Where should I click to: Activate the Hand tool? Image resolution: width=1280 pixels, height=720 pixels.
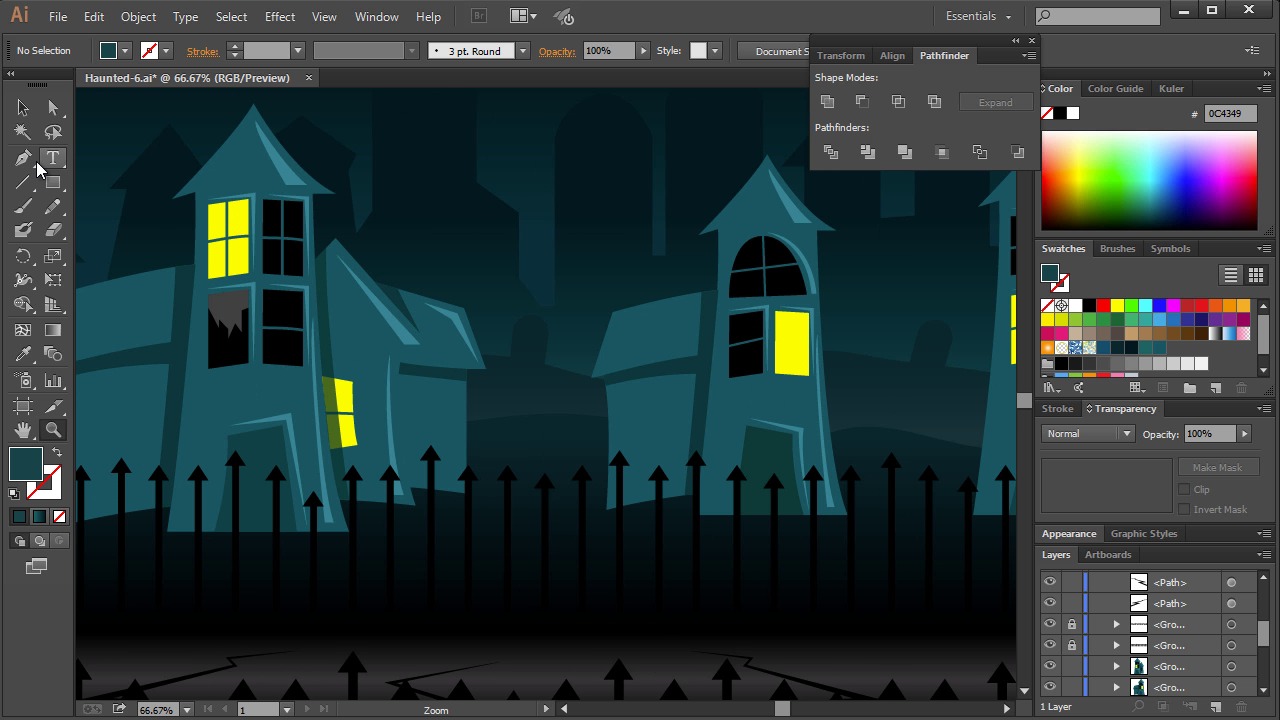[x=23, y=430]
